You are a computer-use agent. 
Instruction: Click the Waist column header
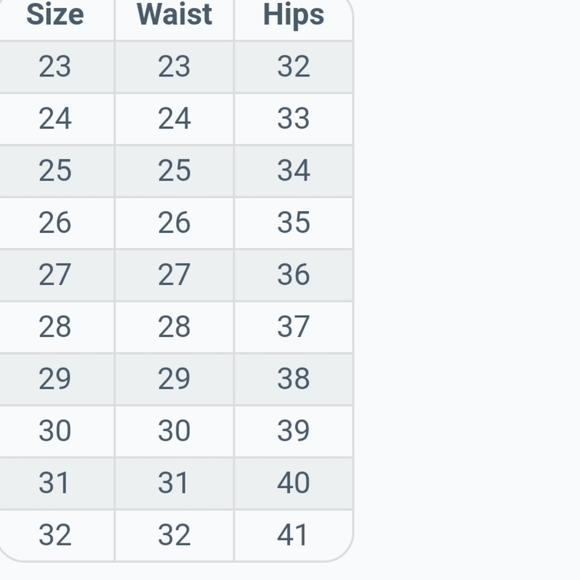coord(174,15)
